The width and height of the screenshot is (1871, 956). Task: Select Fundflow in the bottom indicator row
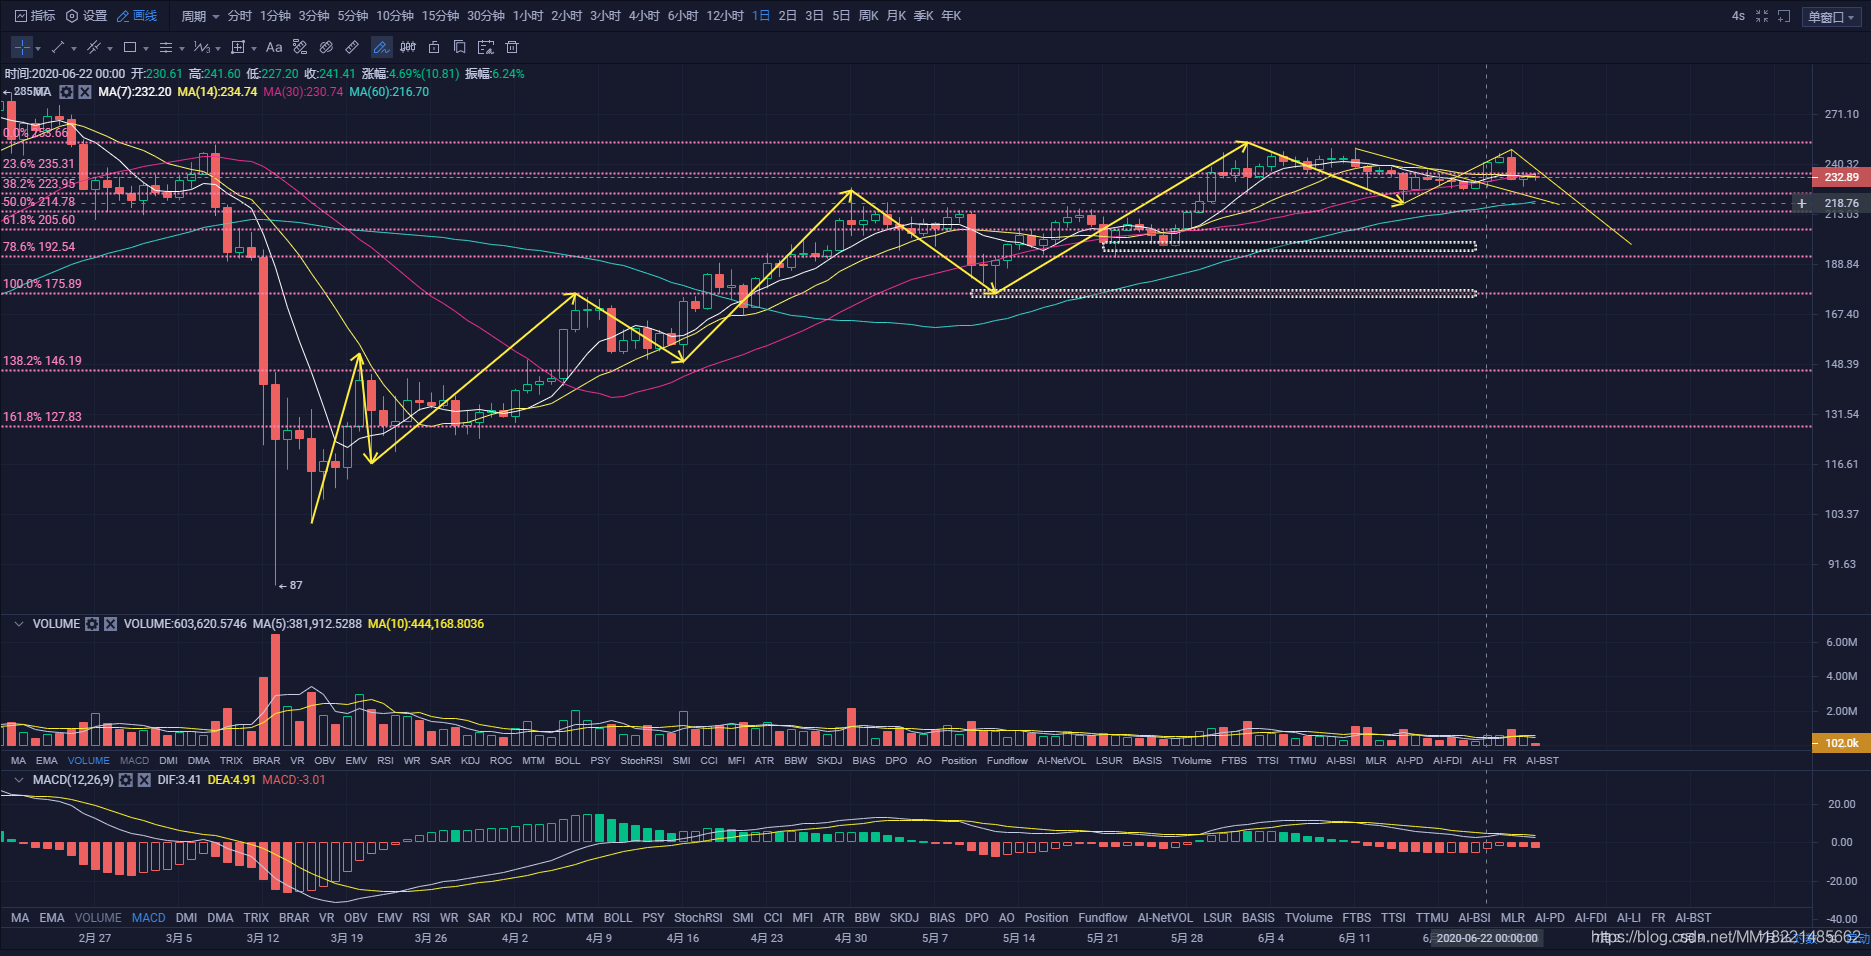coord(1103,918)
